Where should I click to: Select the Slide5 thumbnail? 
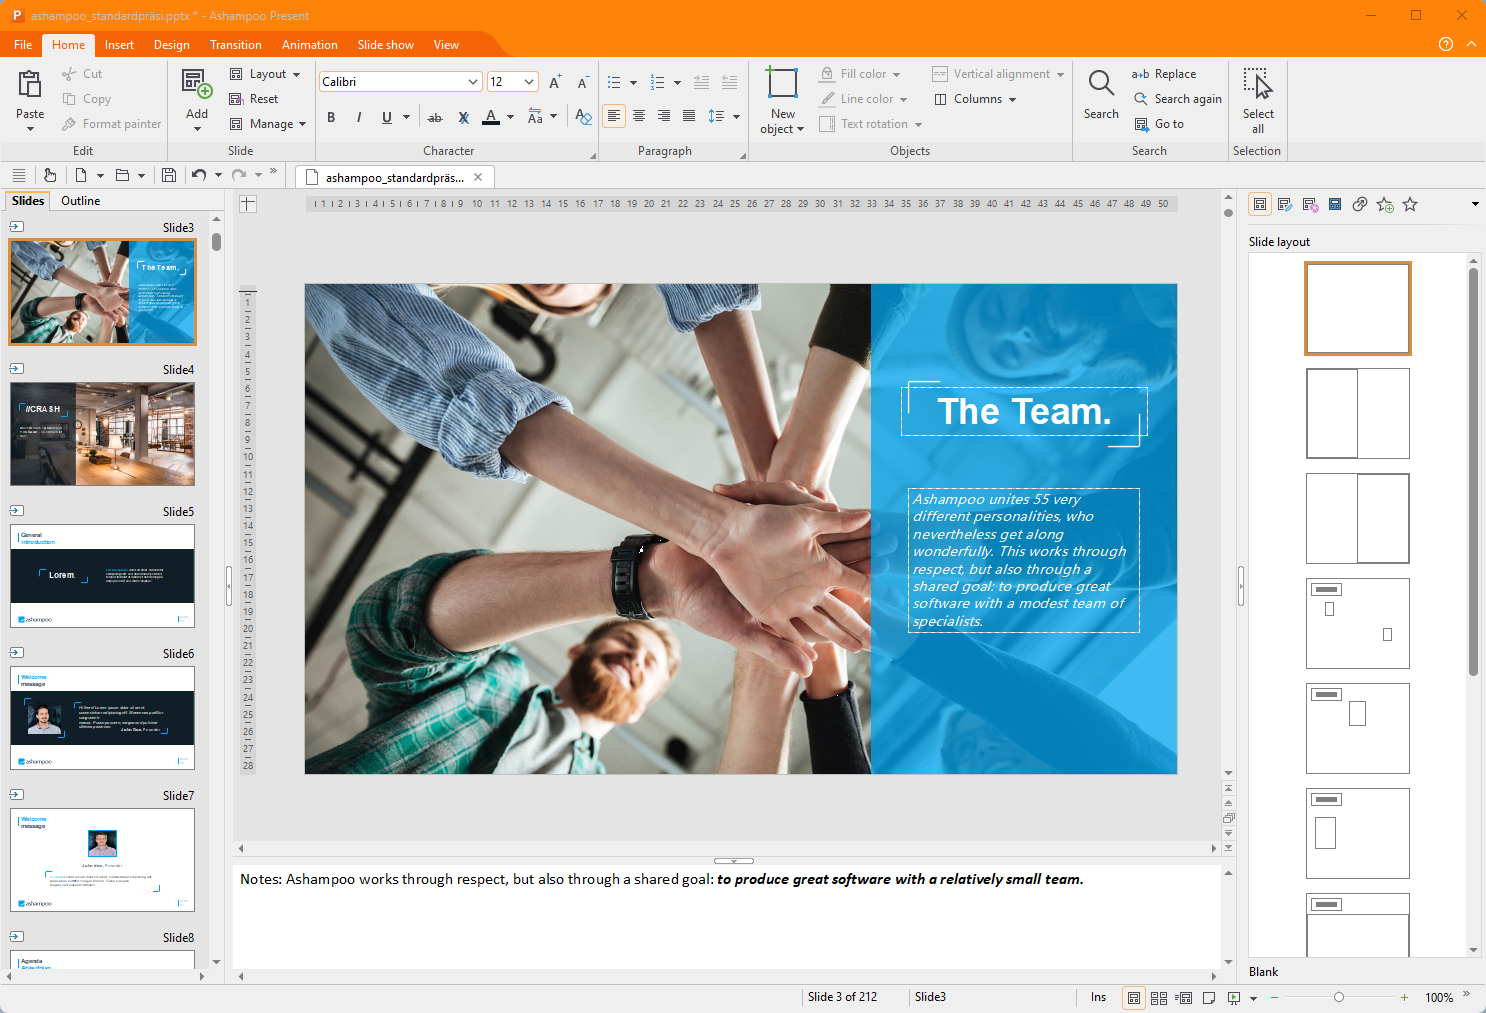point(102,575)
